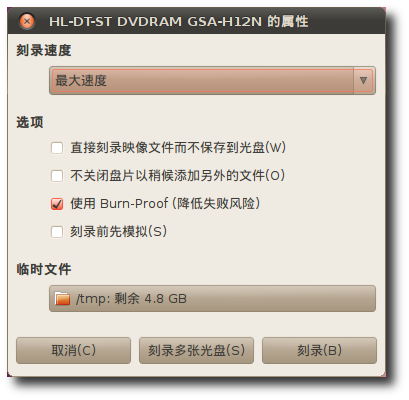This screenshot has width=409, height=400.
Task: Enable 直接刻录映像文件而不保存到光盘 checkbox
Action: (x=57, y=148)
